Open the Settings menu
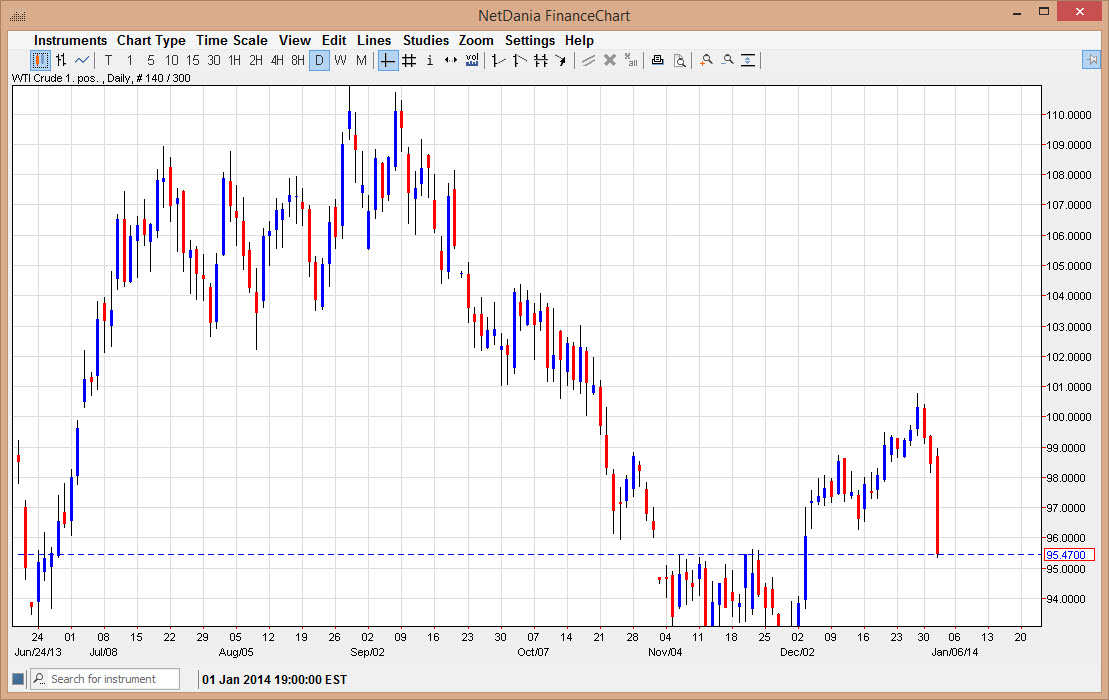 coord(529,40)
